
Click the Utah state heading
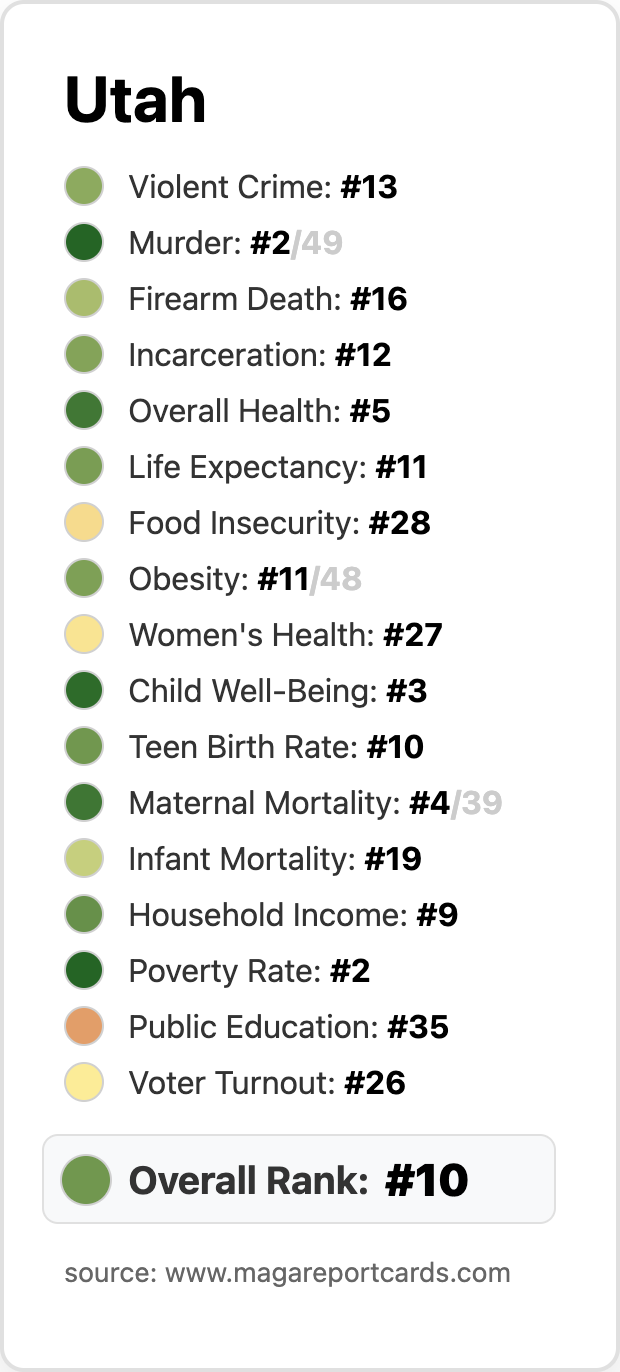click(x=135, y=100)
